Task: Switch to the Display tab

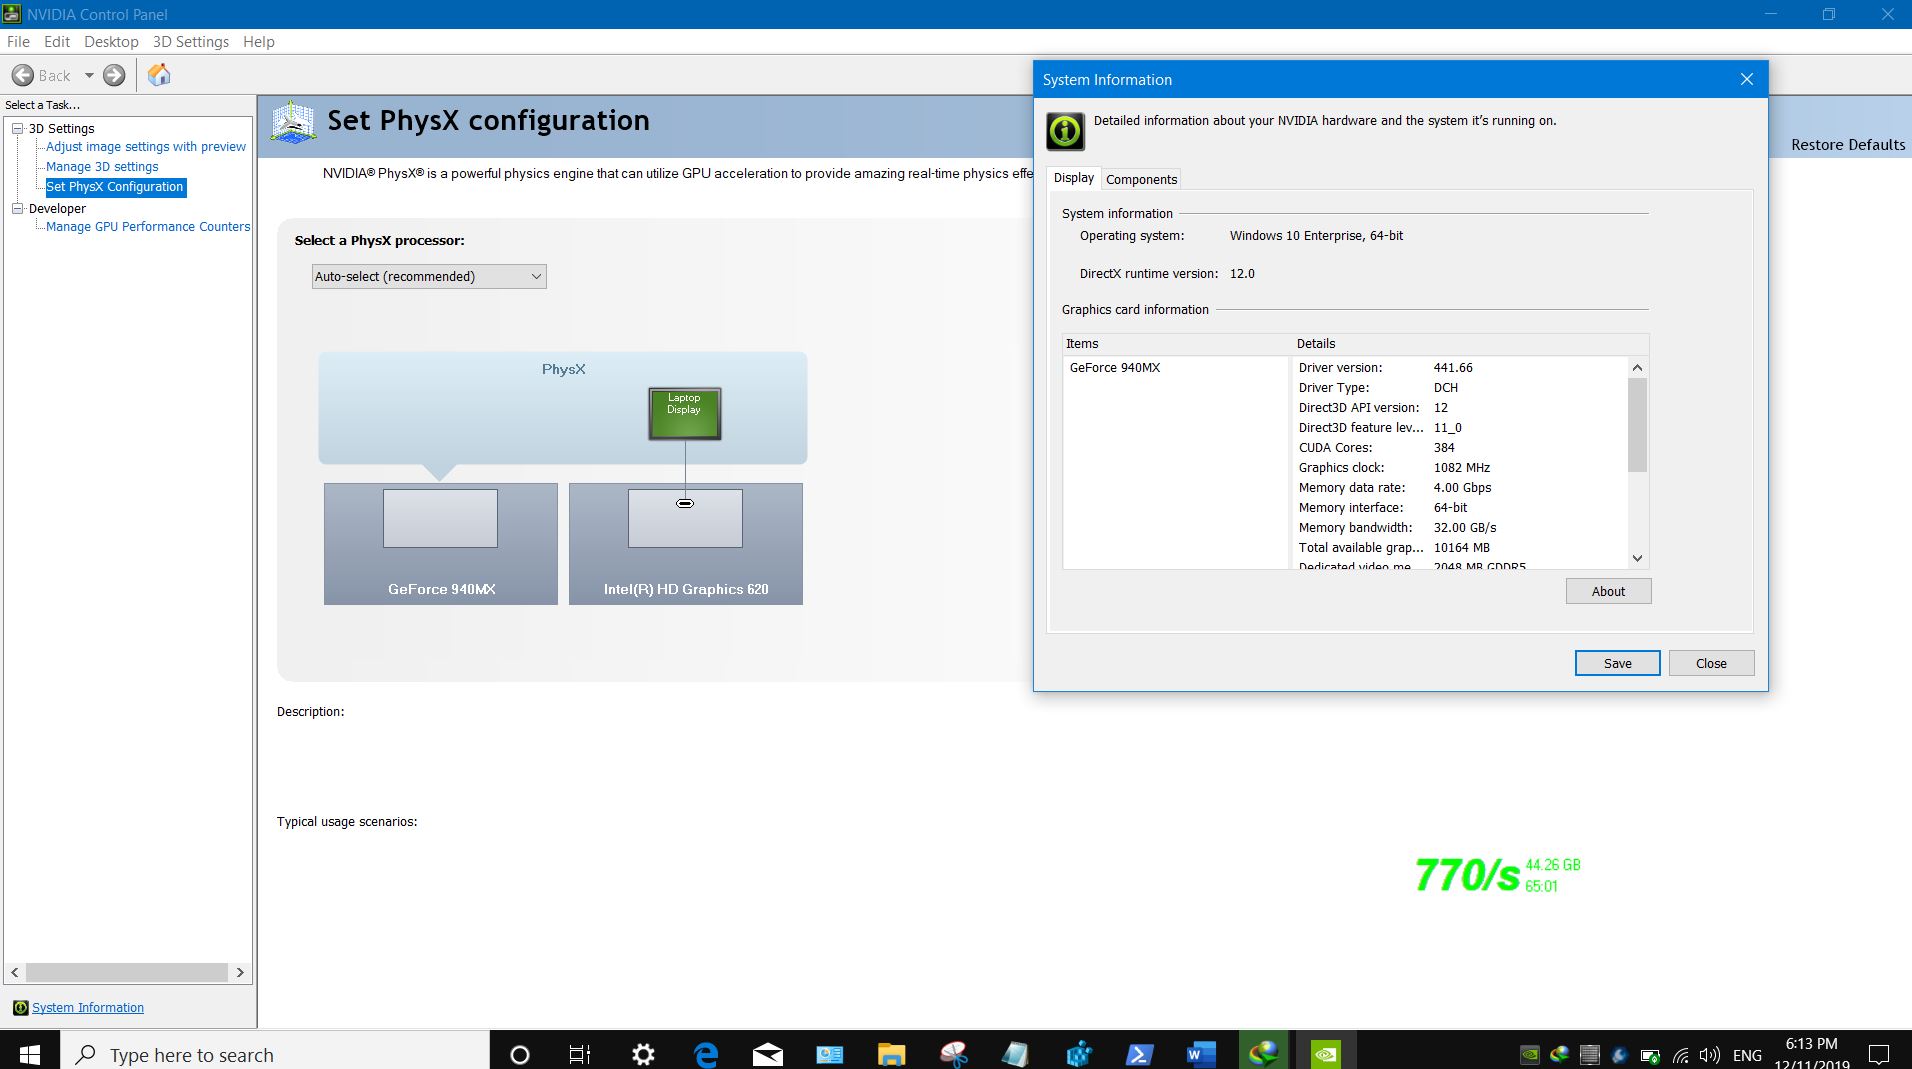Action: pos(1074,178)
